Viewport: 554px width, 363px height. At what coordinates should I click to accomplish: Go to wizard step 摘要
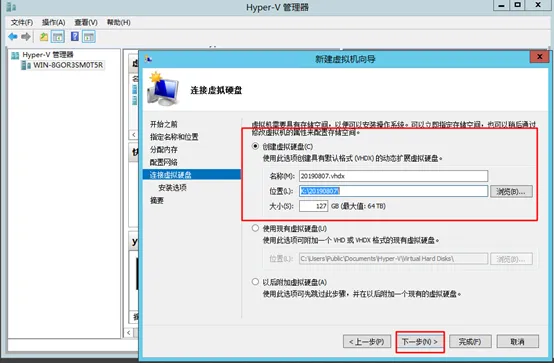[157, 200]
